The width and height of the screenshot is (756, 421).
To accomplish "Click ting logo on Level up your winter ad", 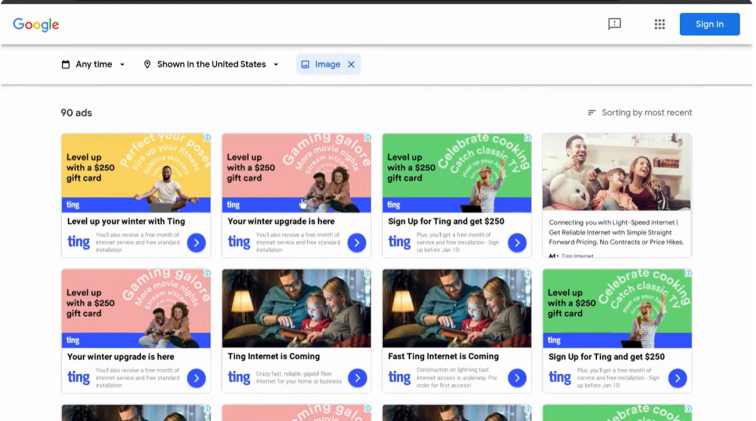I will [x=79, y=242].
